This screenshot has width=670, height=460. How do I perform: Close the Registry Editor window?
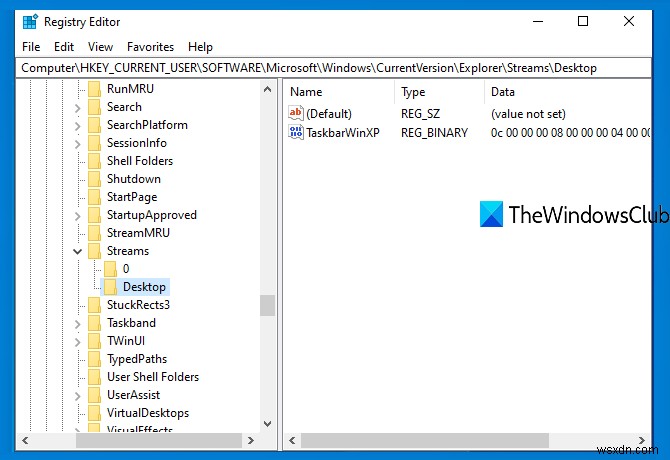pos(629,21)
